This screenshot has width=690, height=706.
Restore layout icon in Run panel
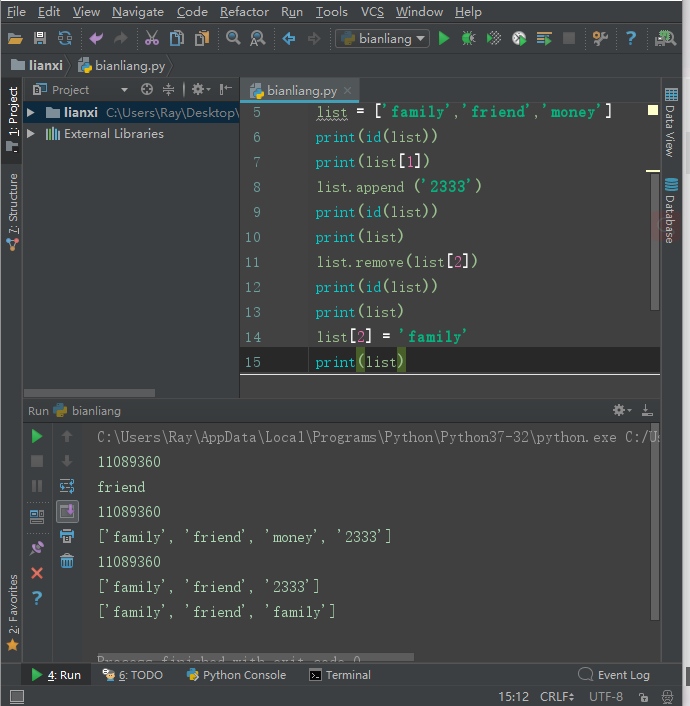click(37, 516)
